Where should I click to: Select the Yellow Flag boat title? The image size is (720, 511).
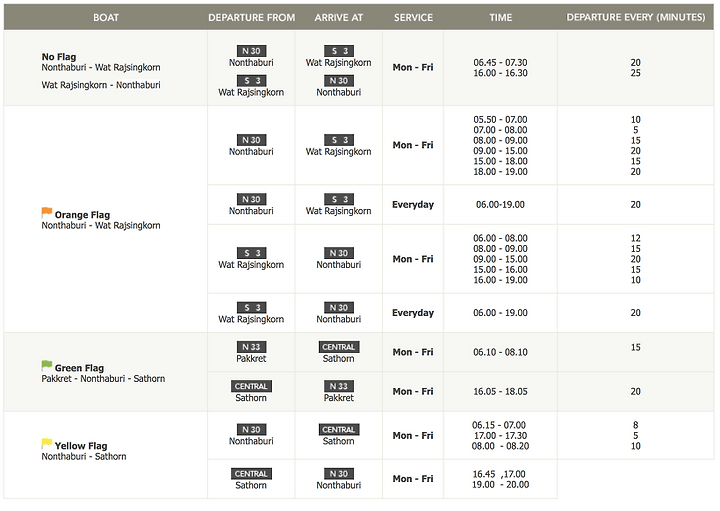click(x=81, y=446)
